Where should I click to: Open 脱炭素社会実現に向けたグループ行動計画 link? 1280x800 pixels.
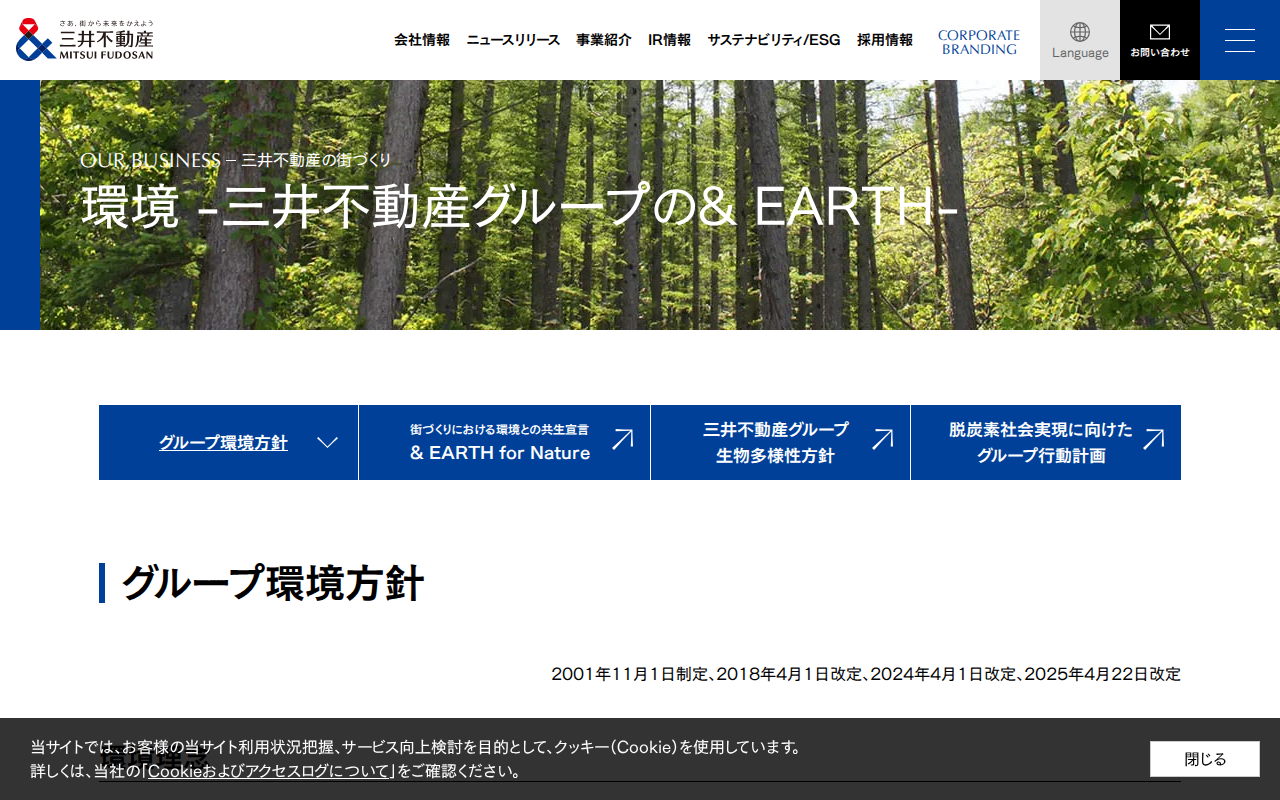coord(1046,442)
